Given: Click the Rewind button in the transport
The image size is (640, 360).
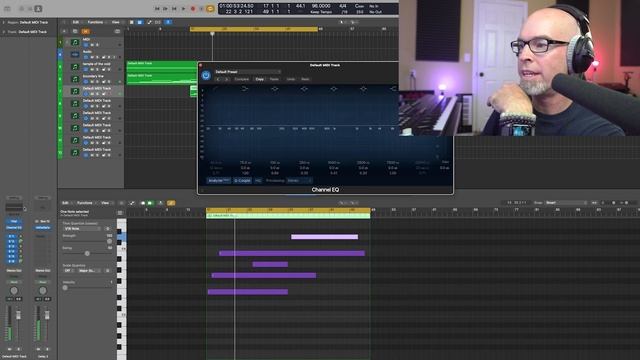Looking at the screenshot, I should pos(157,9).
